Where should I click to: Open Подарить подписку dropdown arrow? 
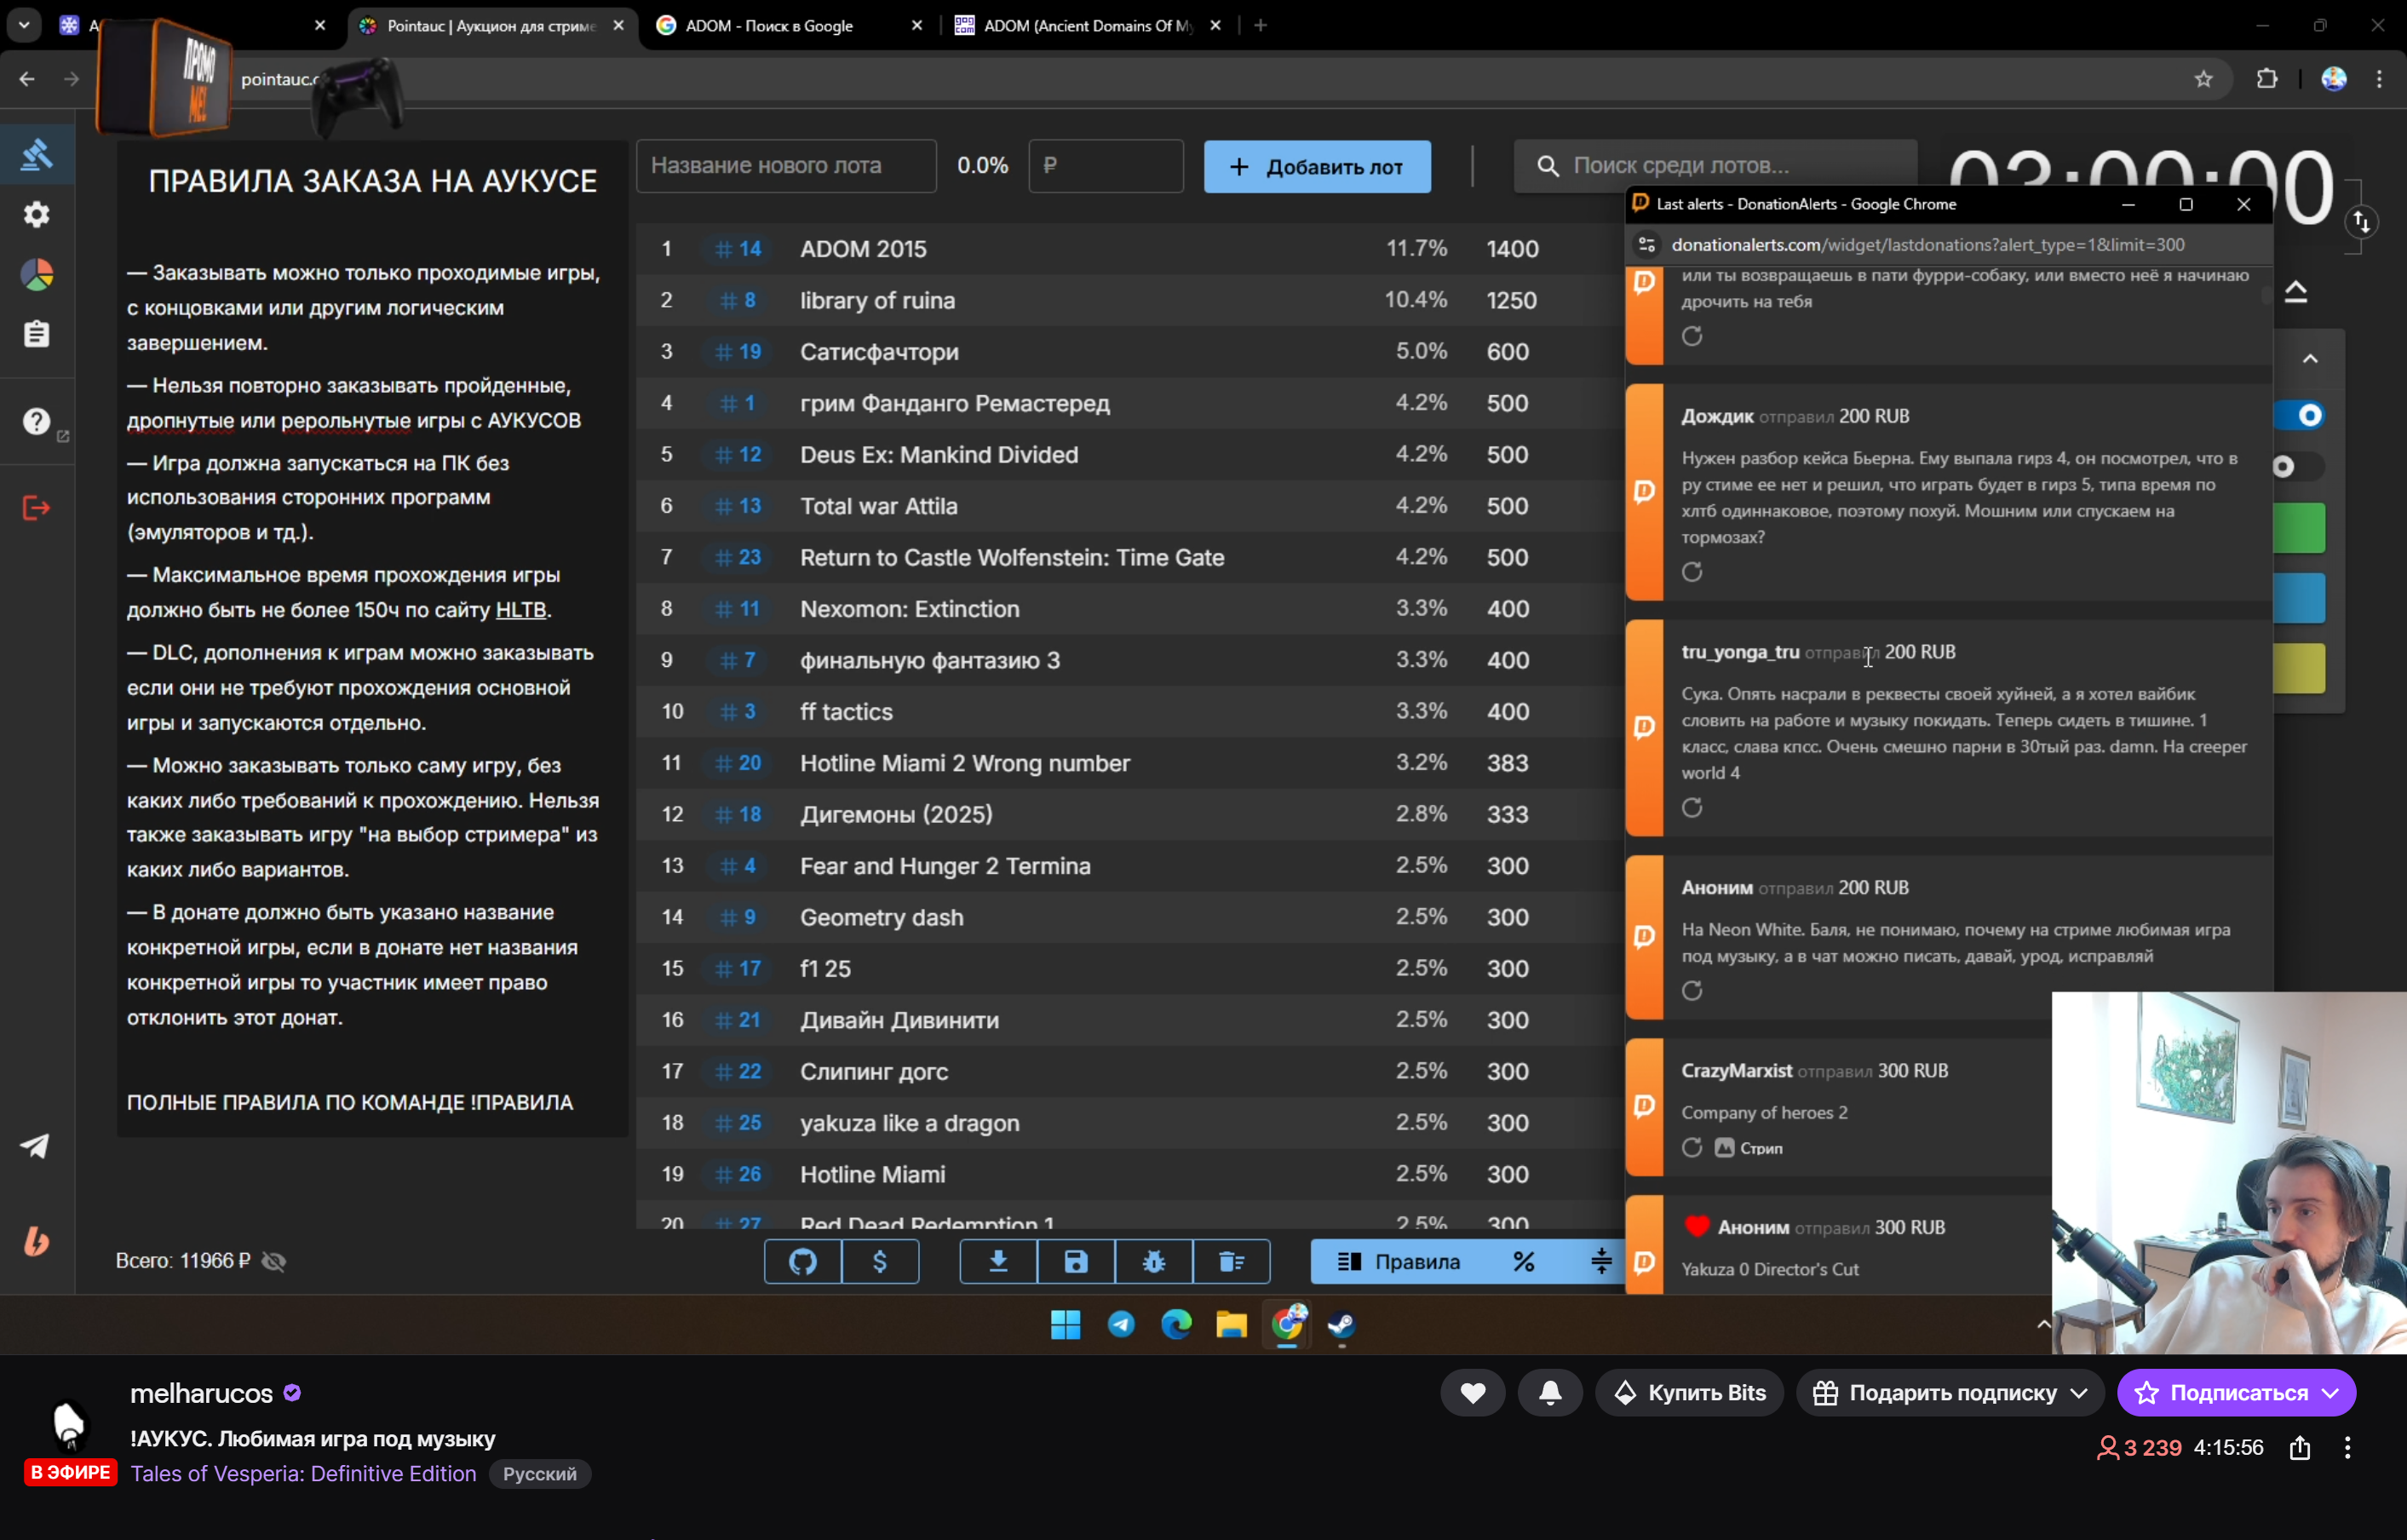2079,1393
